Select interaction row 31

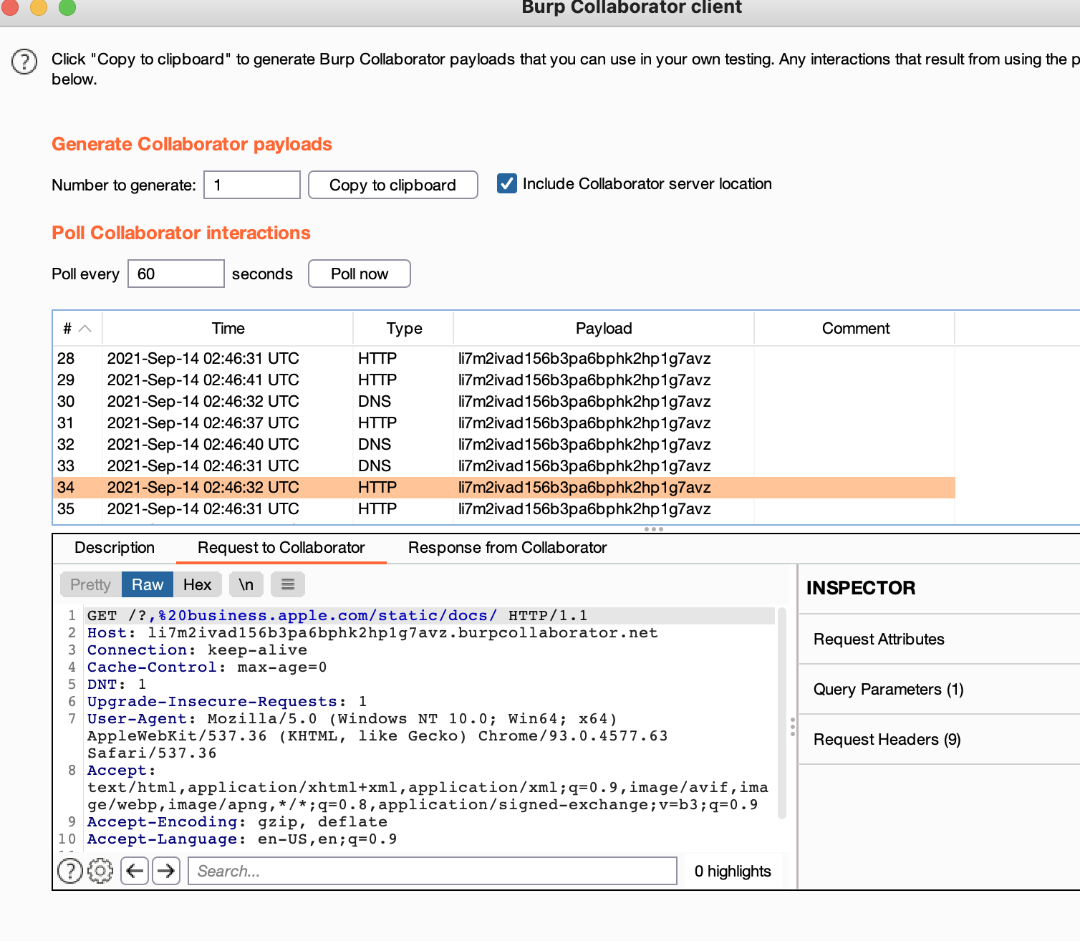pyautogui.click(x=504, y=423)
